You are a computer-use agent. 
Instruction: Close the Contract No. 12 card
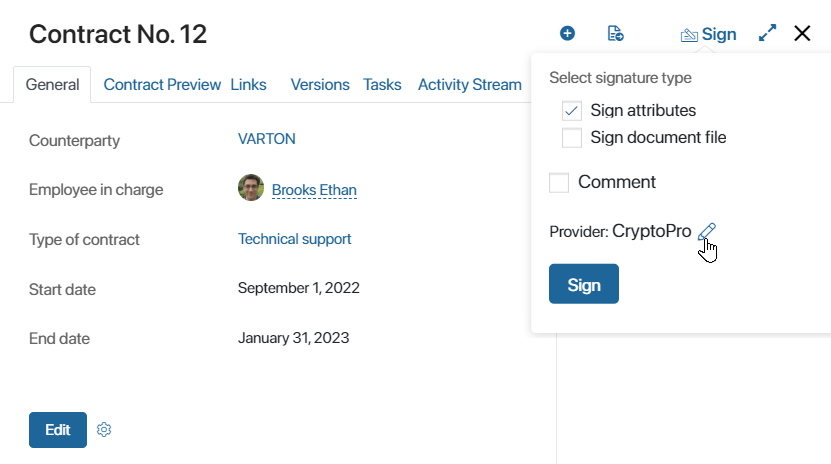point(802,33)
